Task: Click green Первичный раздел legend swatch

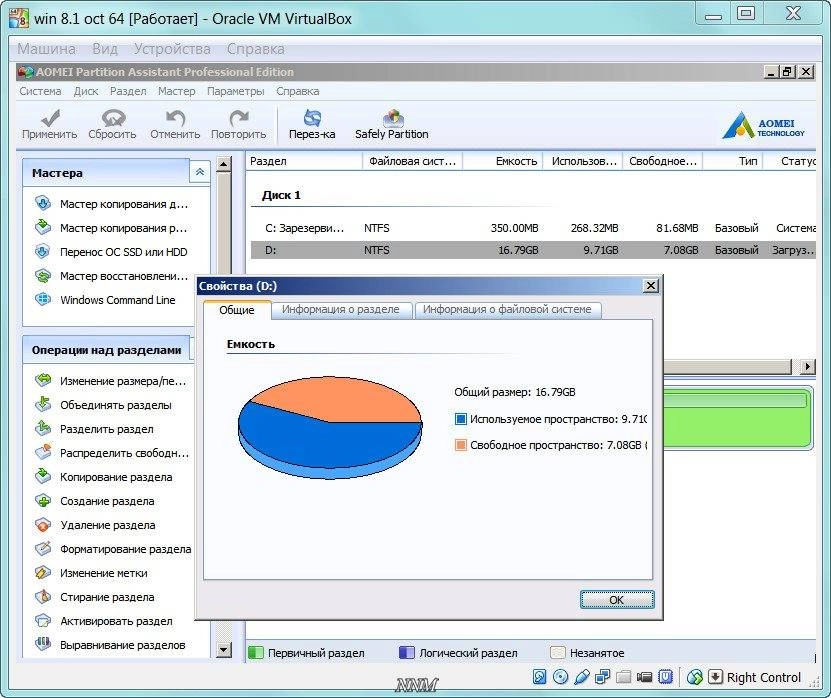Action: 256,652
